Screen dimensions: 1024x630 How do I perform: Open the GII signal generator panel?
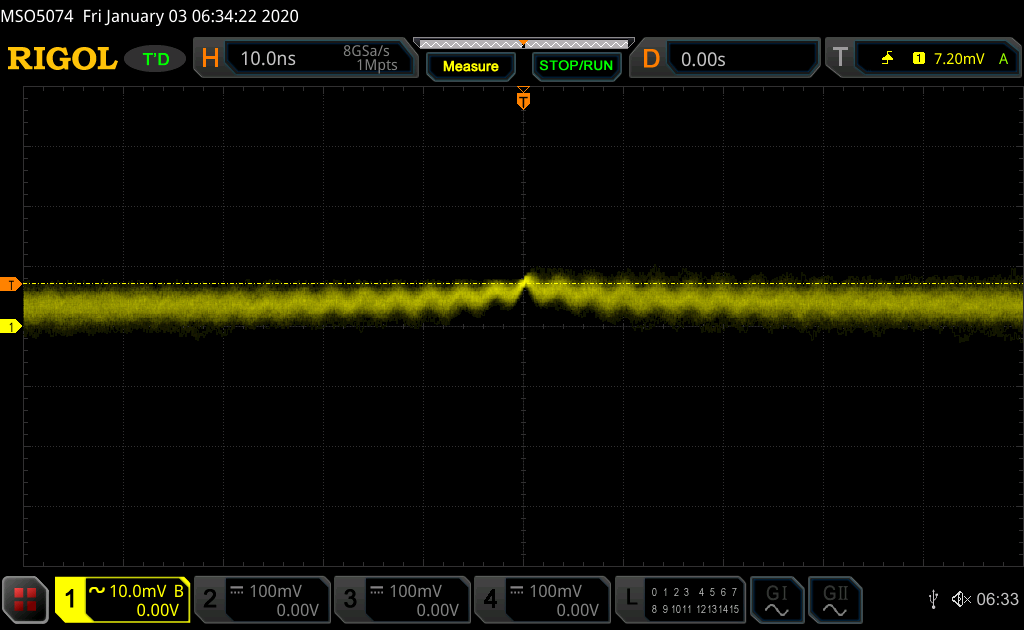coord(835,599)
